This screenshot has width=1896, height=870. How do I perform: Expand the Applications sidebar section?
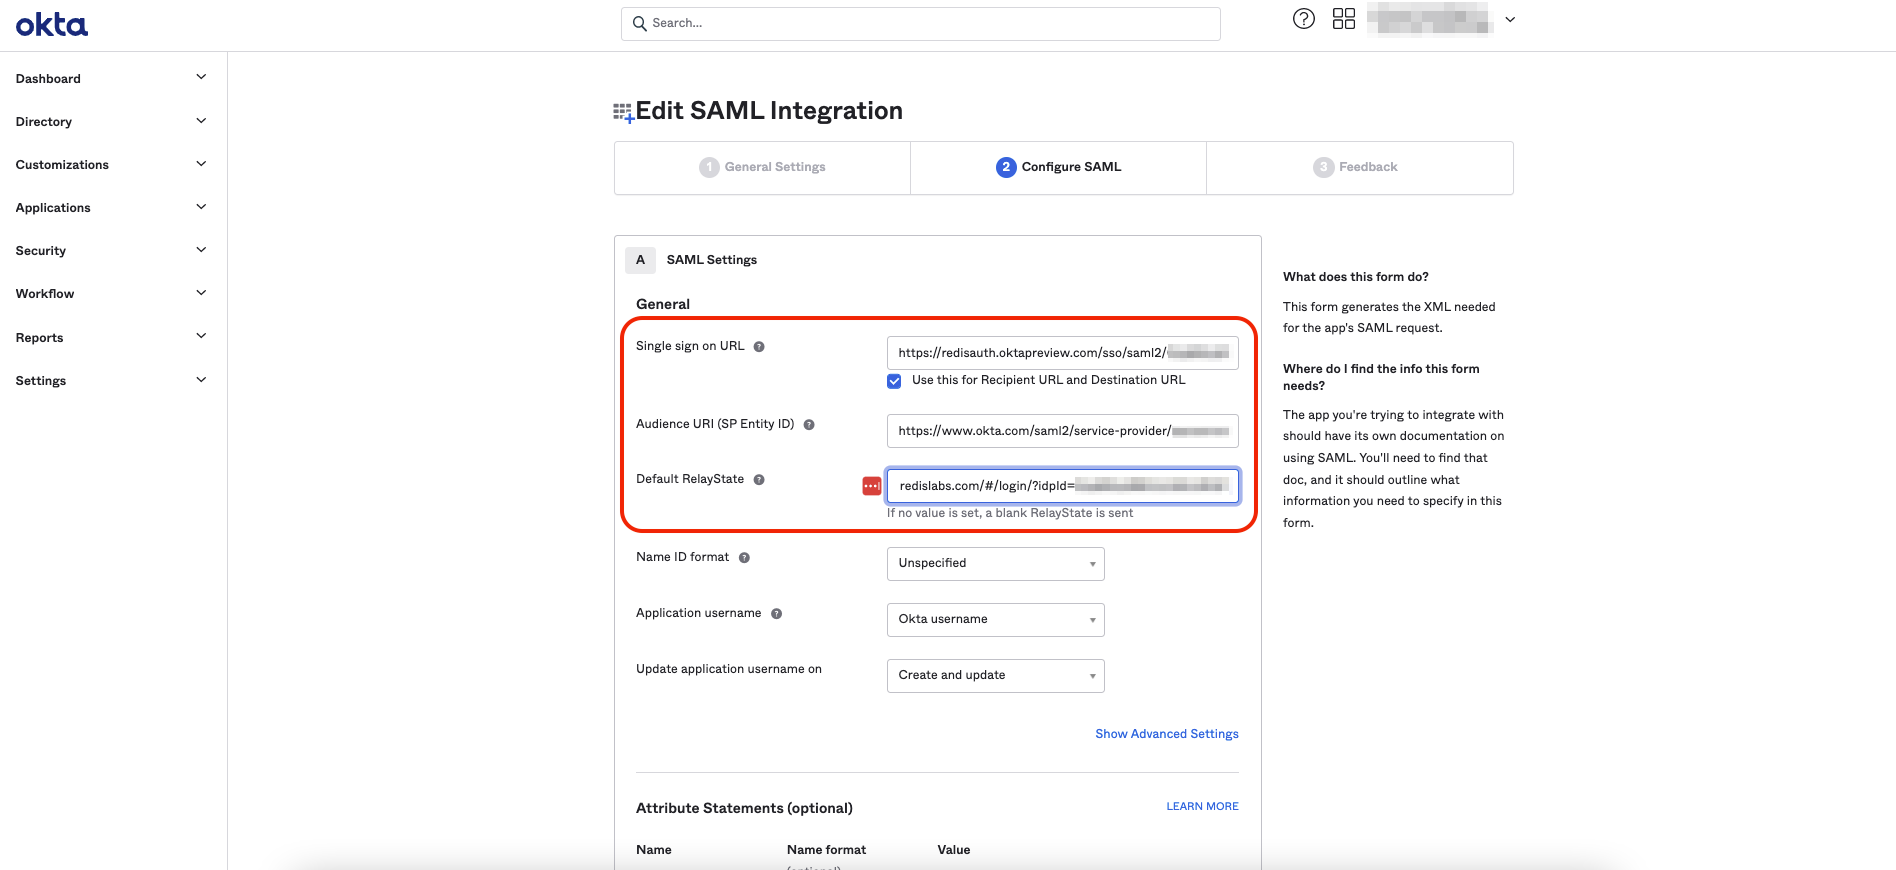point(110,208)
